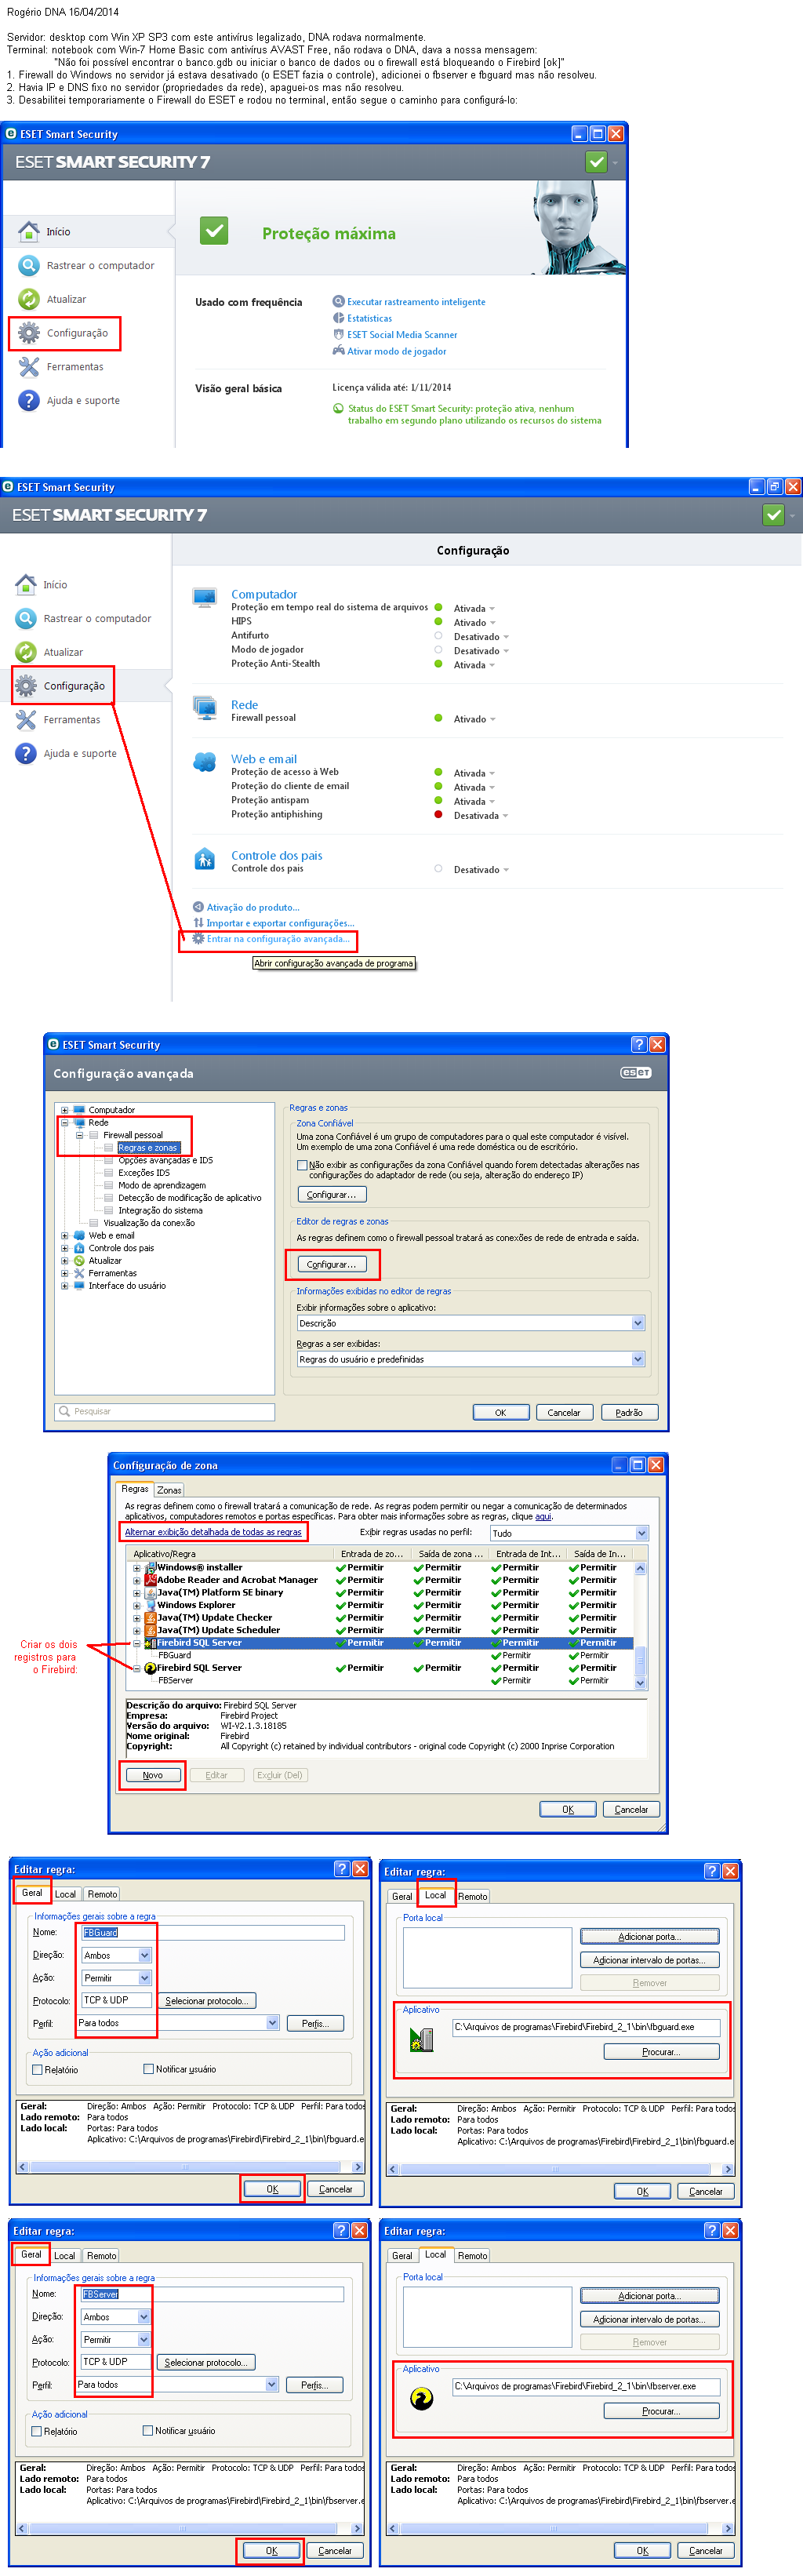Check 'Não exibir as configurações da zona Confiável'

[x=302, y=1165]
